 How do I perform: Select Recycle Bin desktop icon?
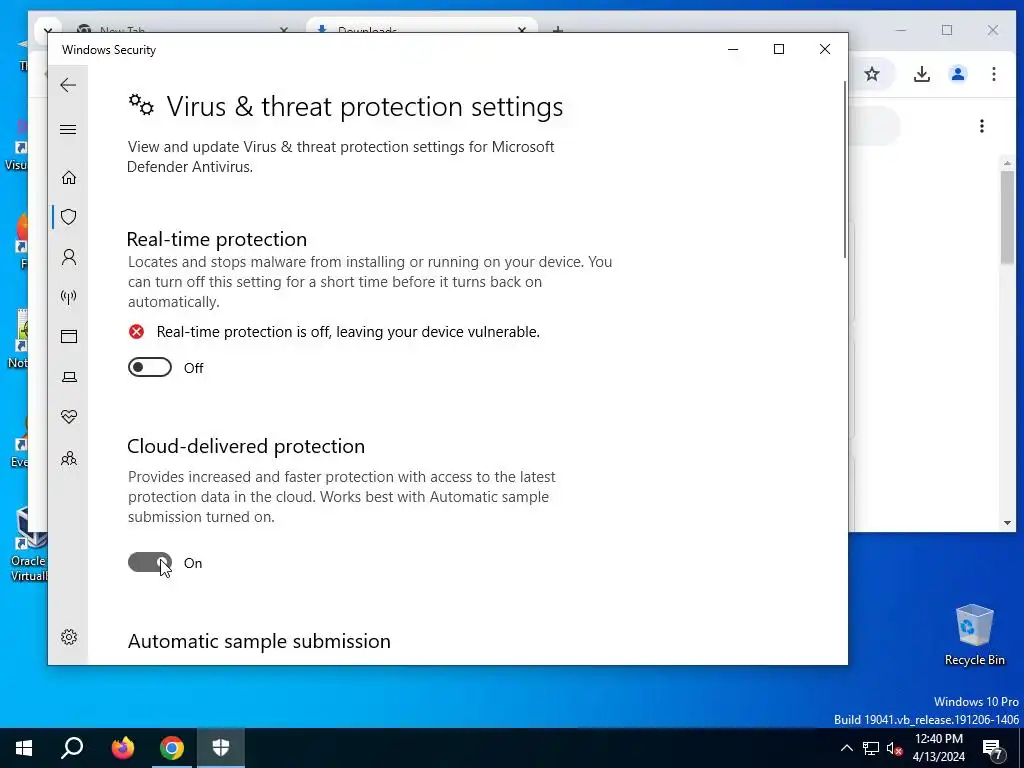tap(974, 635)
